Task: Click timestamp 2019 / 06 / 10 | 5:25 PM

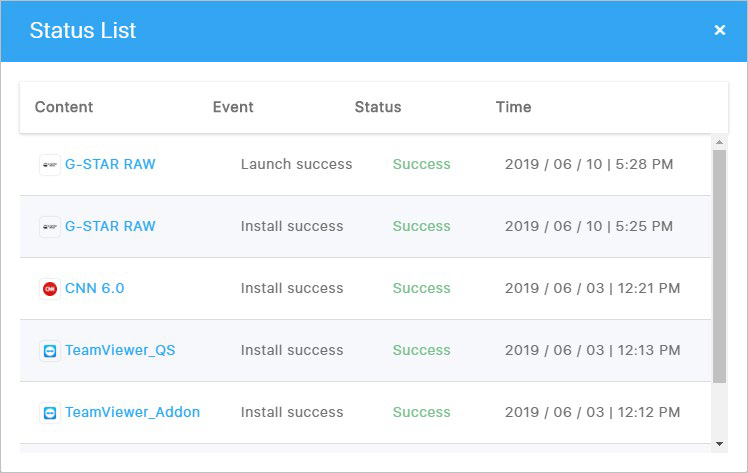Action: 589,226
